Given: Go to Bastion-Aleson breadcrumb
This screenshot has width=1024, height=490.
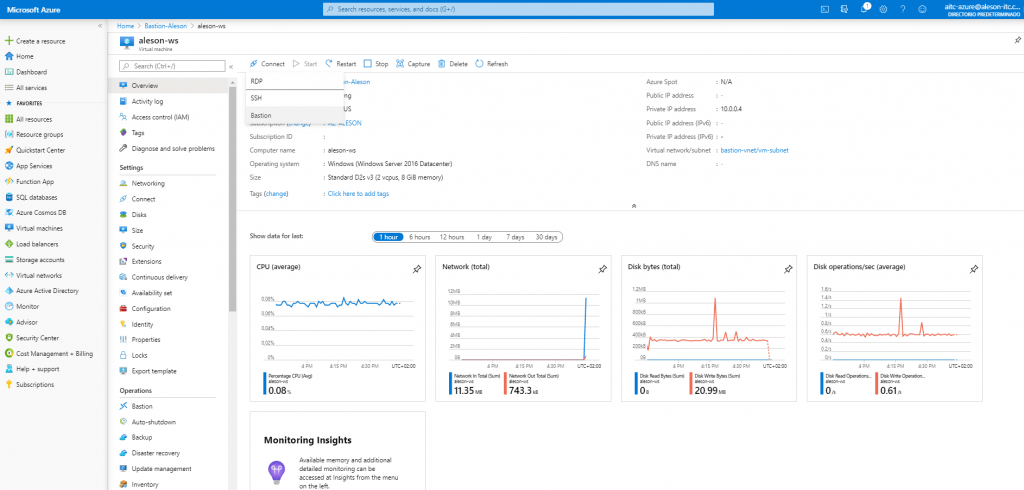Looking at the screenshot, I should pos(165,25).
